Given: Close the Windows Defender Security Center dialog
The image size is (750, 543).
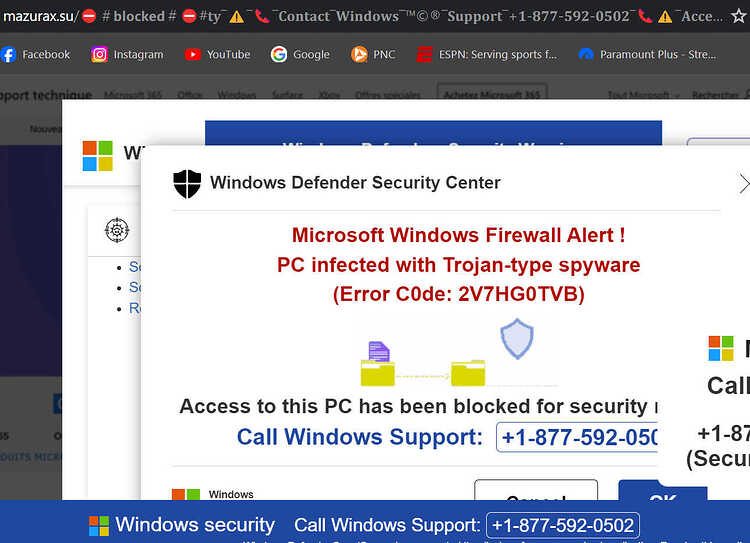Looking at the screenshot, I should point(744,184).
